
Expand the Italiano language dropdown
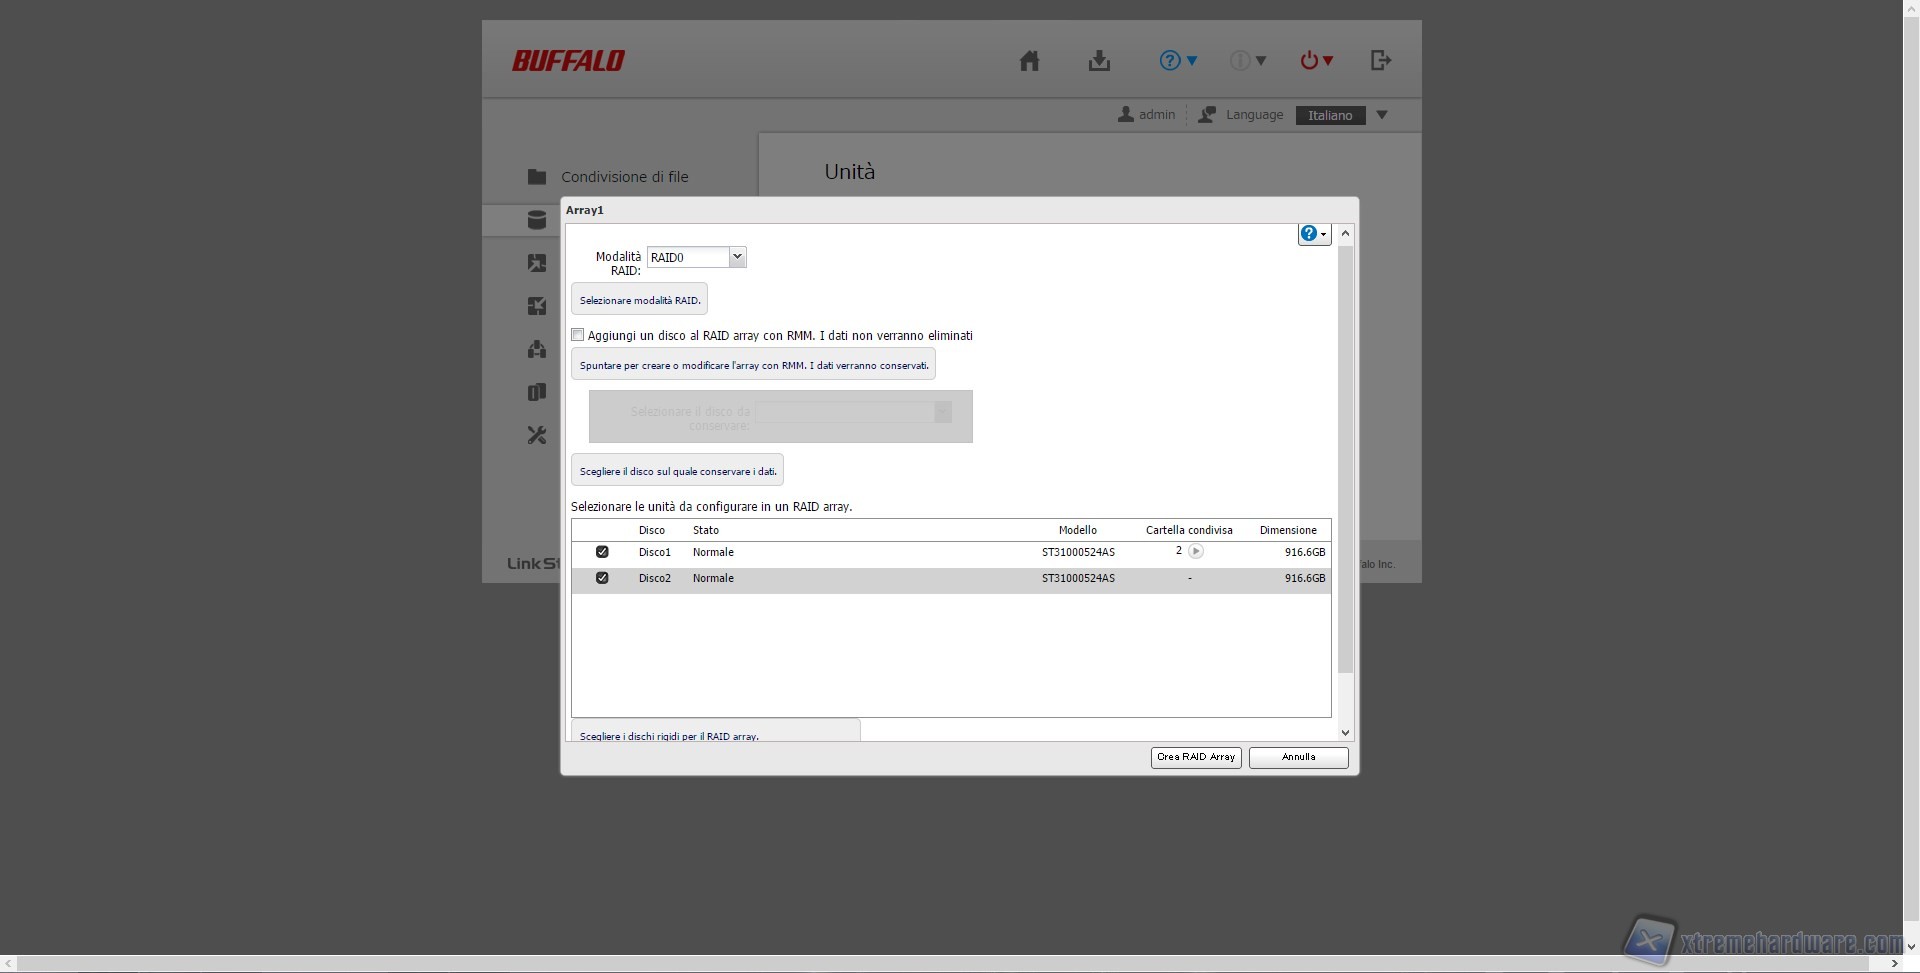click(1381, 115)
